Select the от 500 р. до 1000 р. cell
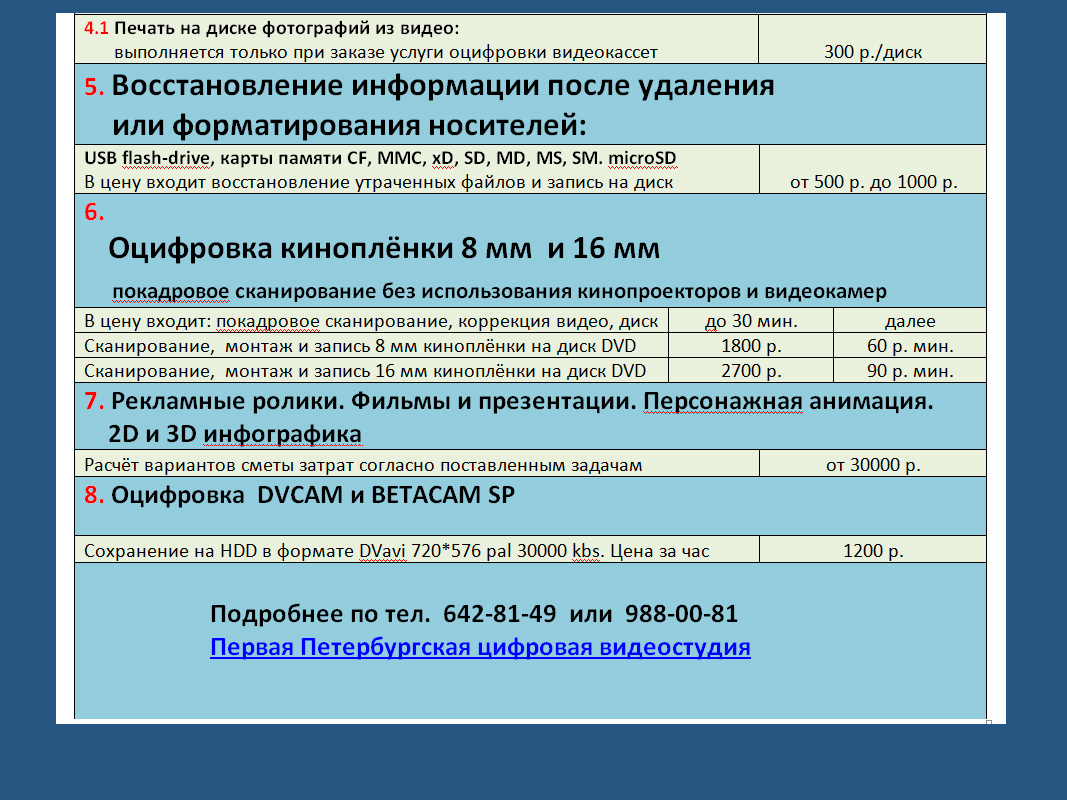 point(873,183)
